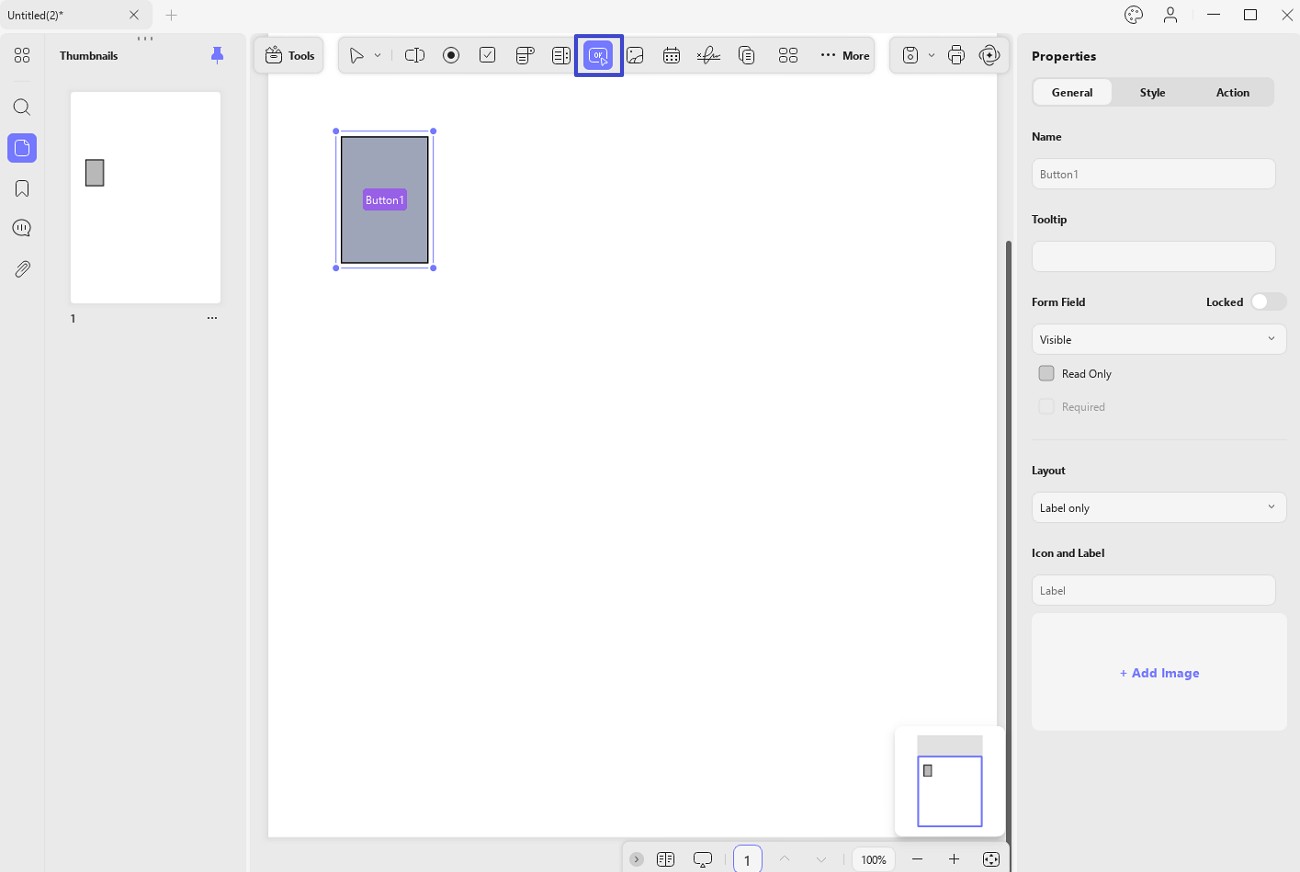Start slideshow presentation mode
The width and height of the screenshot is (1300, 872).
point(703,859)
